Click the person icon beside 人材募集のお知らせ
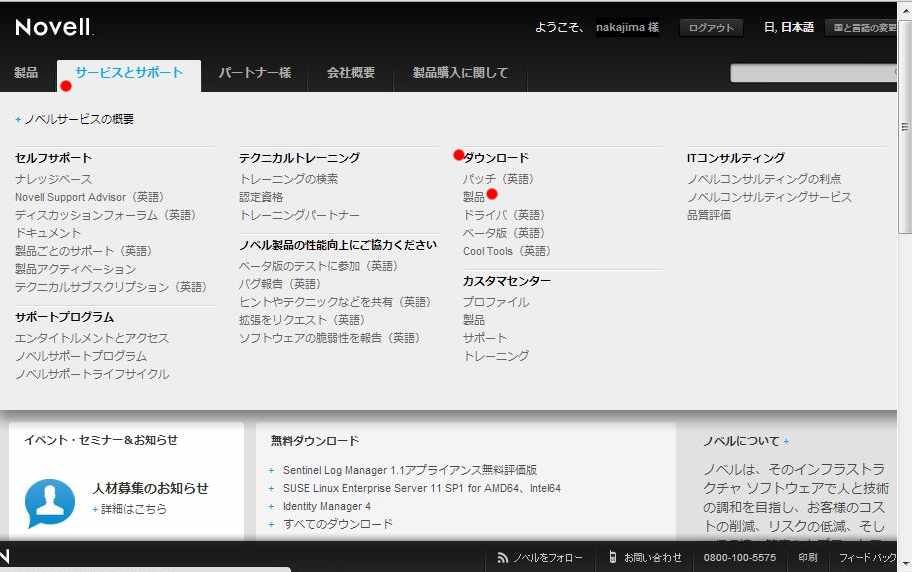The width and height of the screenshot is (912, 572). 50,503
